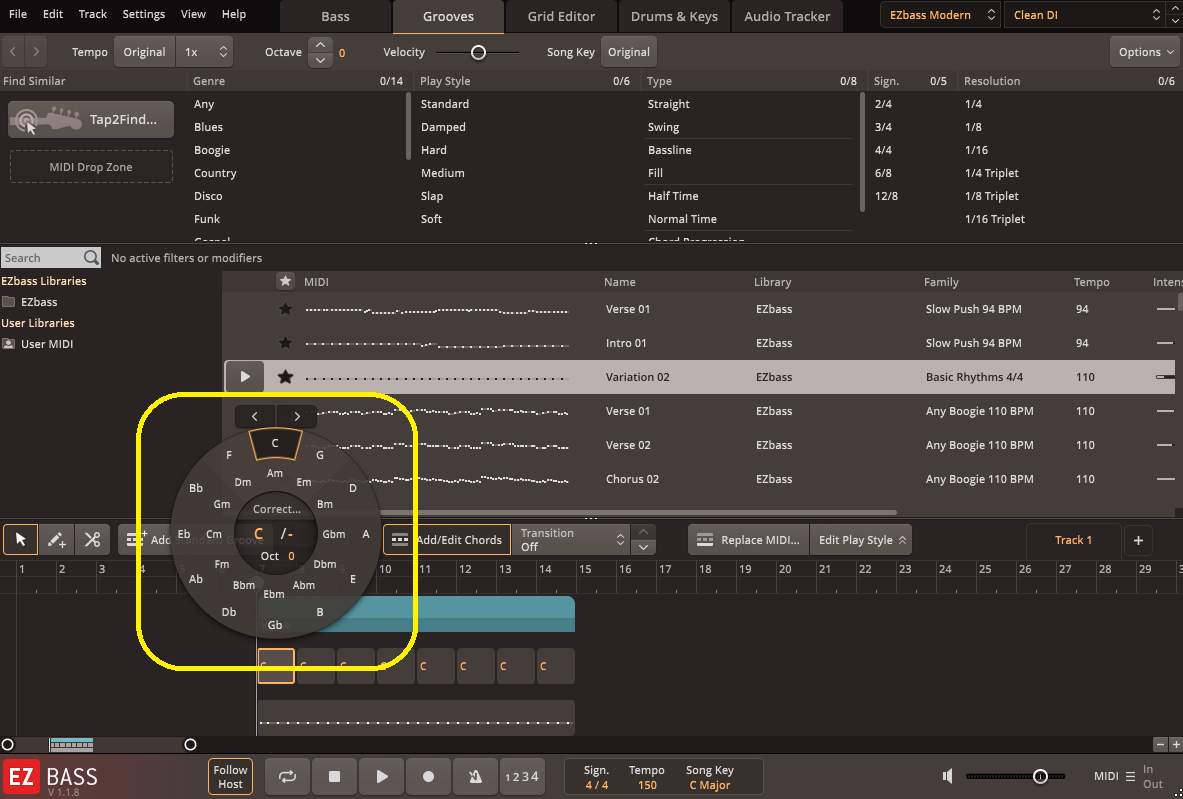Toggle Original tempo button
The height and width of the screenshot is (799, 1183).
tap(144, 52)
